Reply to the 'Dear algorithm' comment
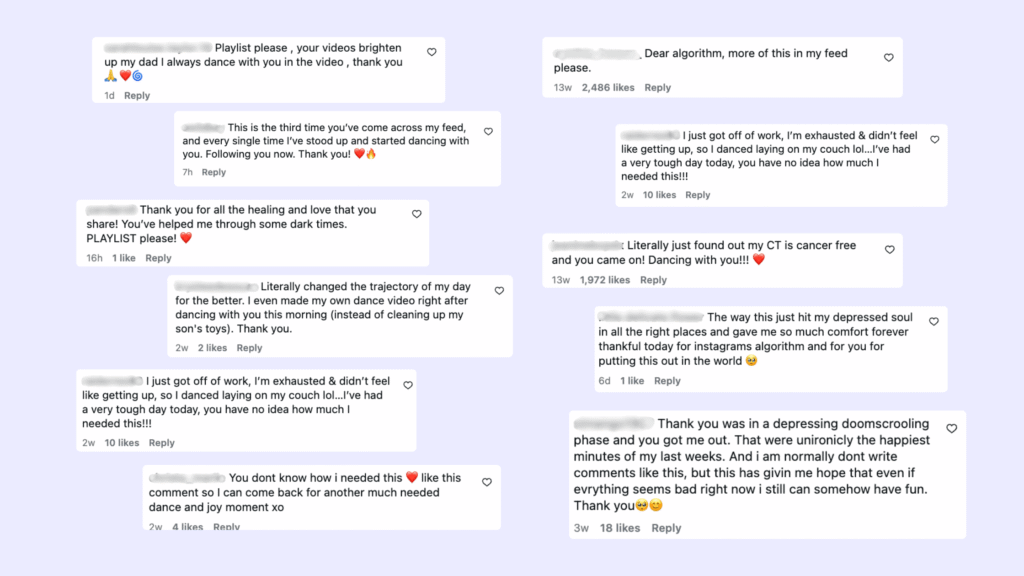 coord(658,88)
